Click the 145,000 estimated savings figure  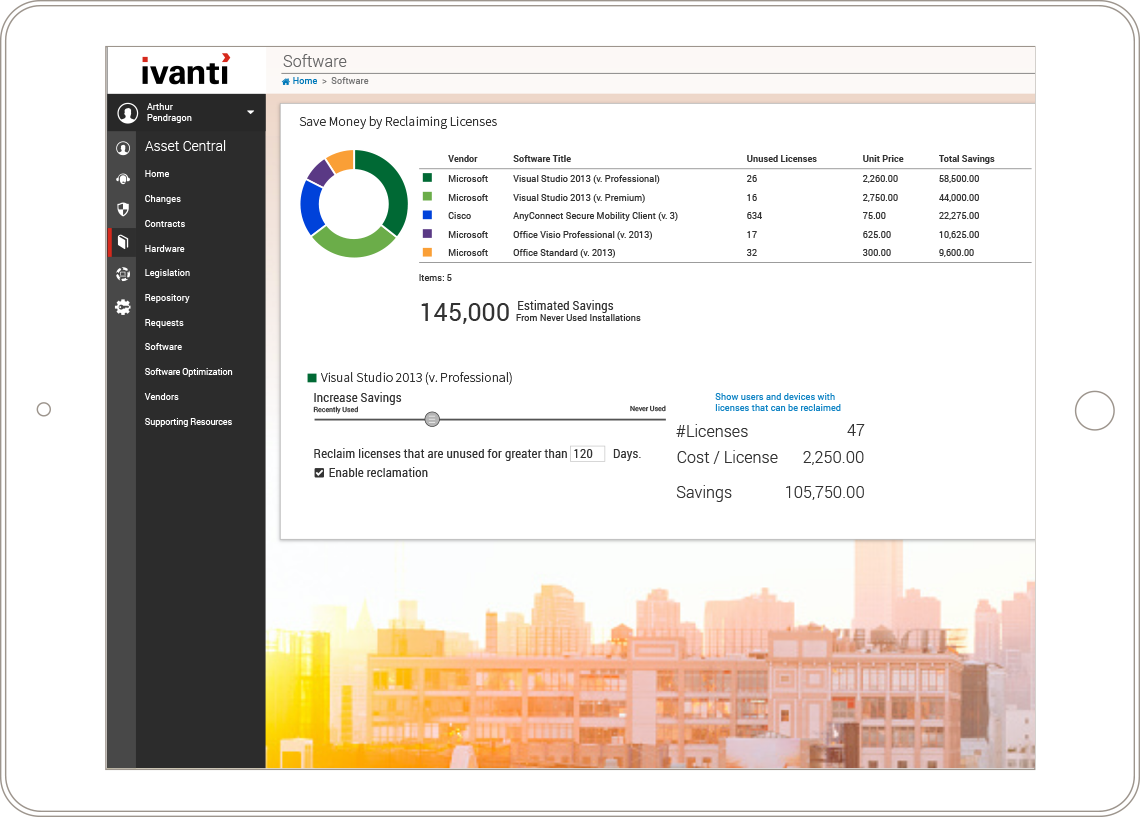(x=465, y=313)
